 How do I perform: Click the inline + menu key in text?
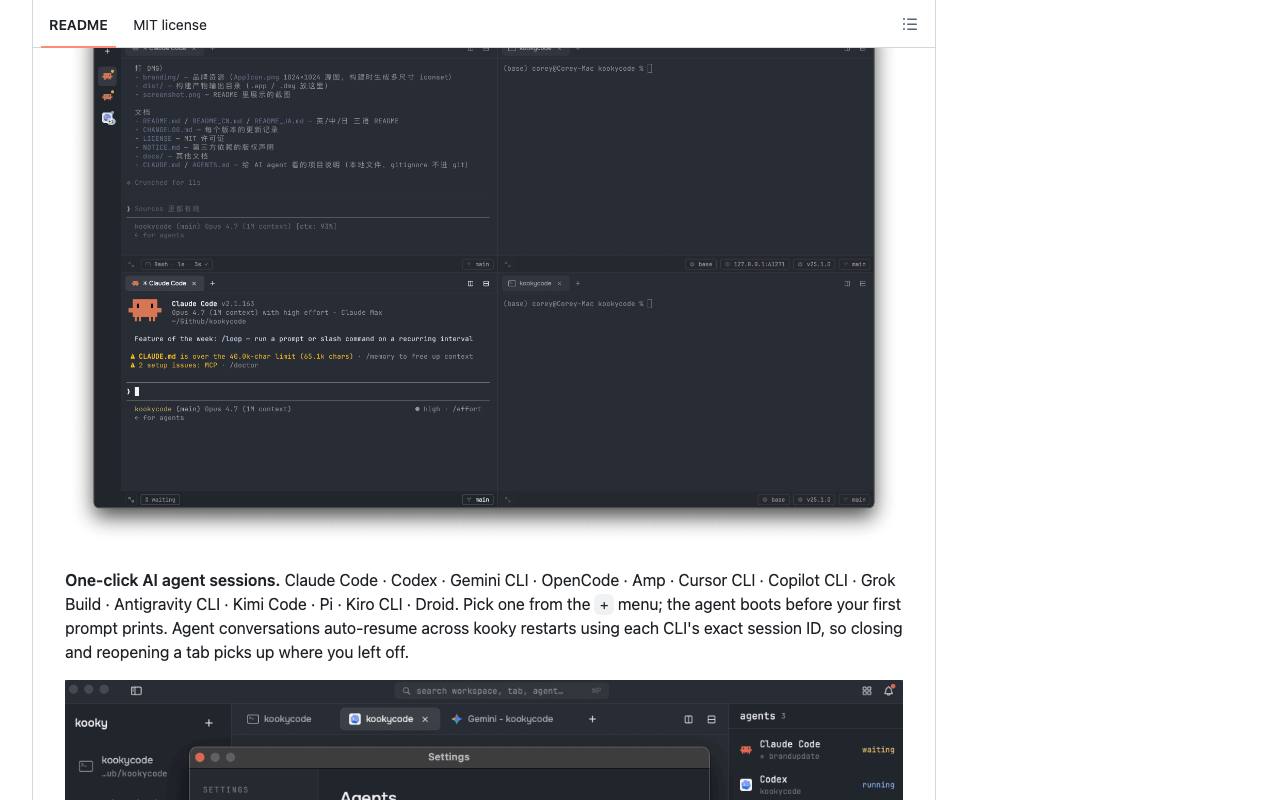[x=604, y=605]
